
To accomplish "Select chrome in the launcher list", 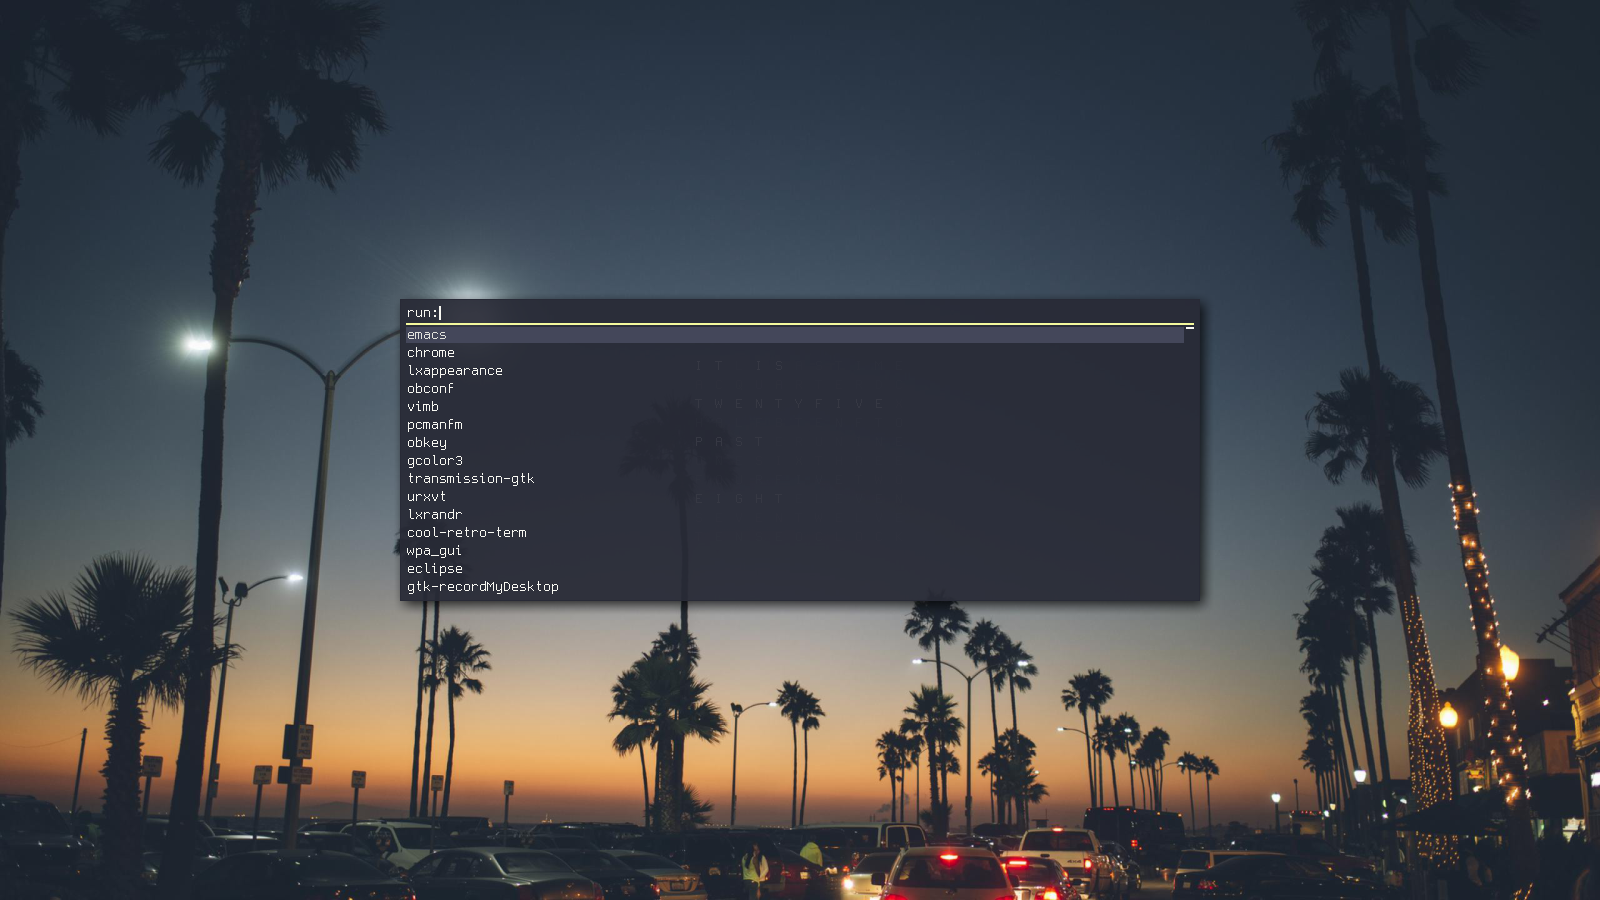I will click(x=794, y=353).
